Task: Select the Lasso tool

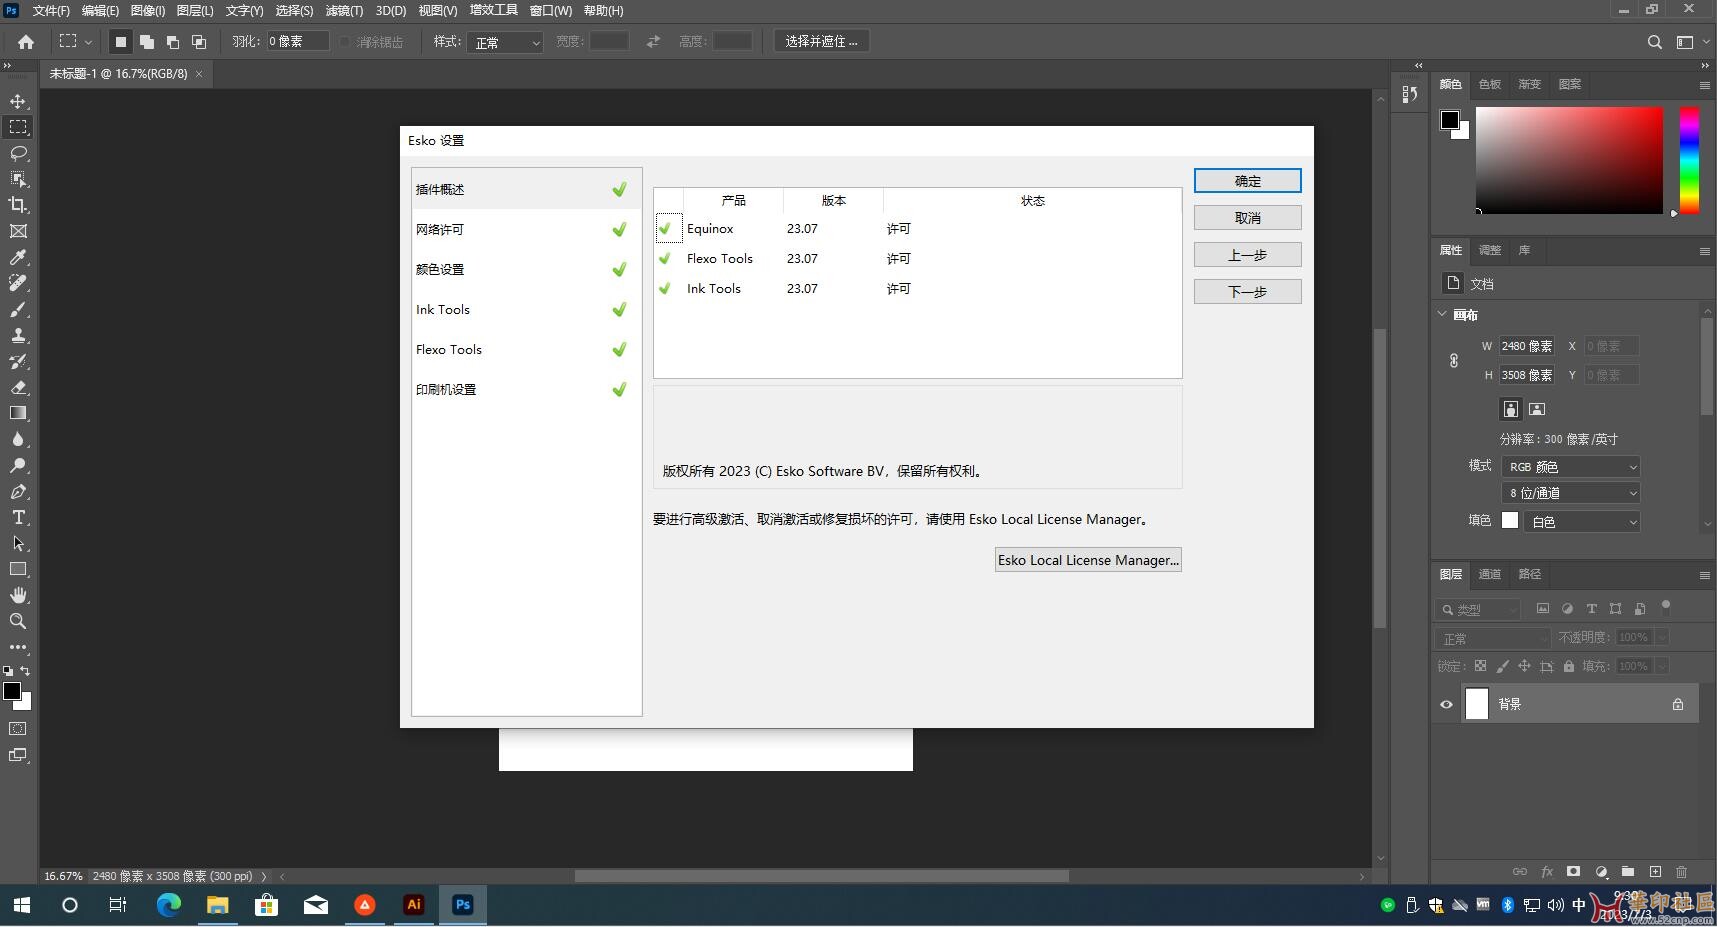Action: pyautogui.click(x=18, y=153)
